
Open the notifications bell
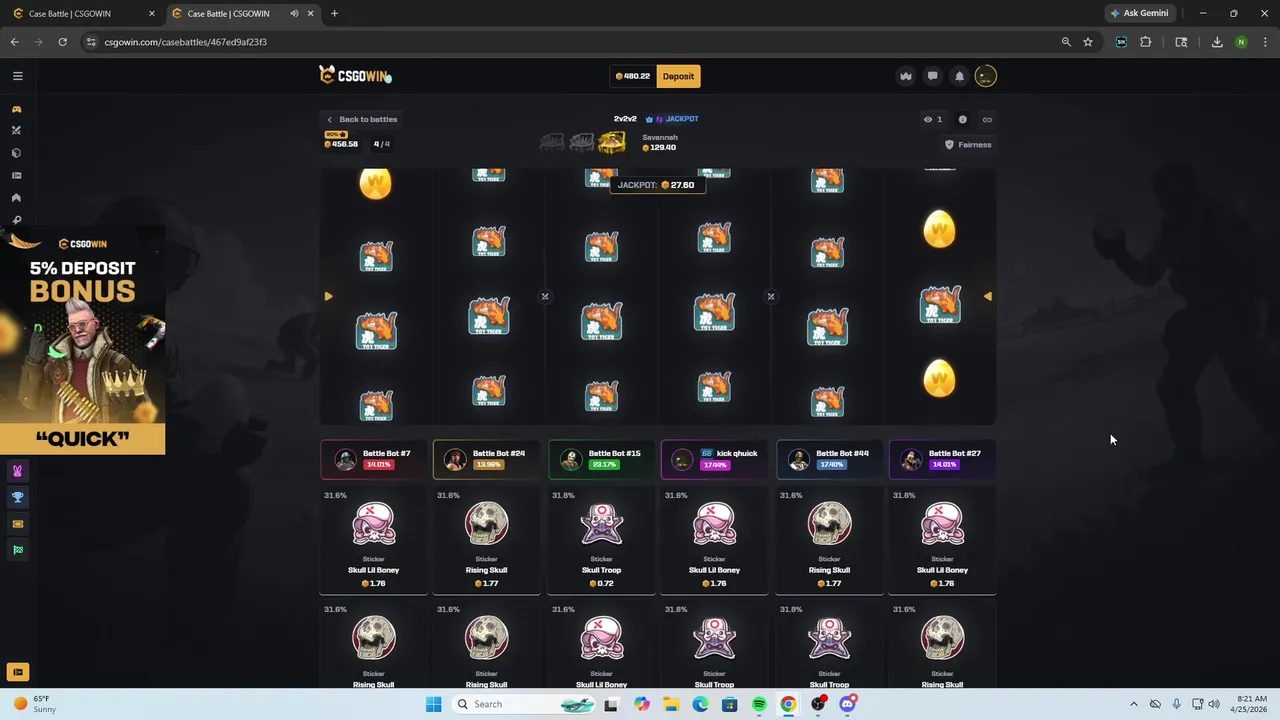click(x=959, y=76)
